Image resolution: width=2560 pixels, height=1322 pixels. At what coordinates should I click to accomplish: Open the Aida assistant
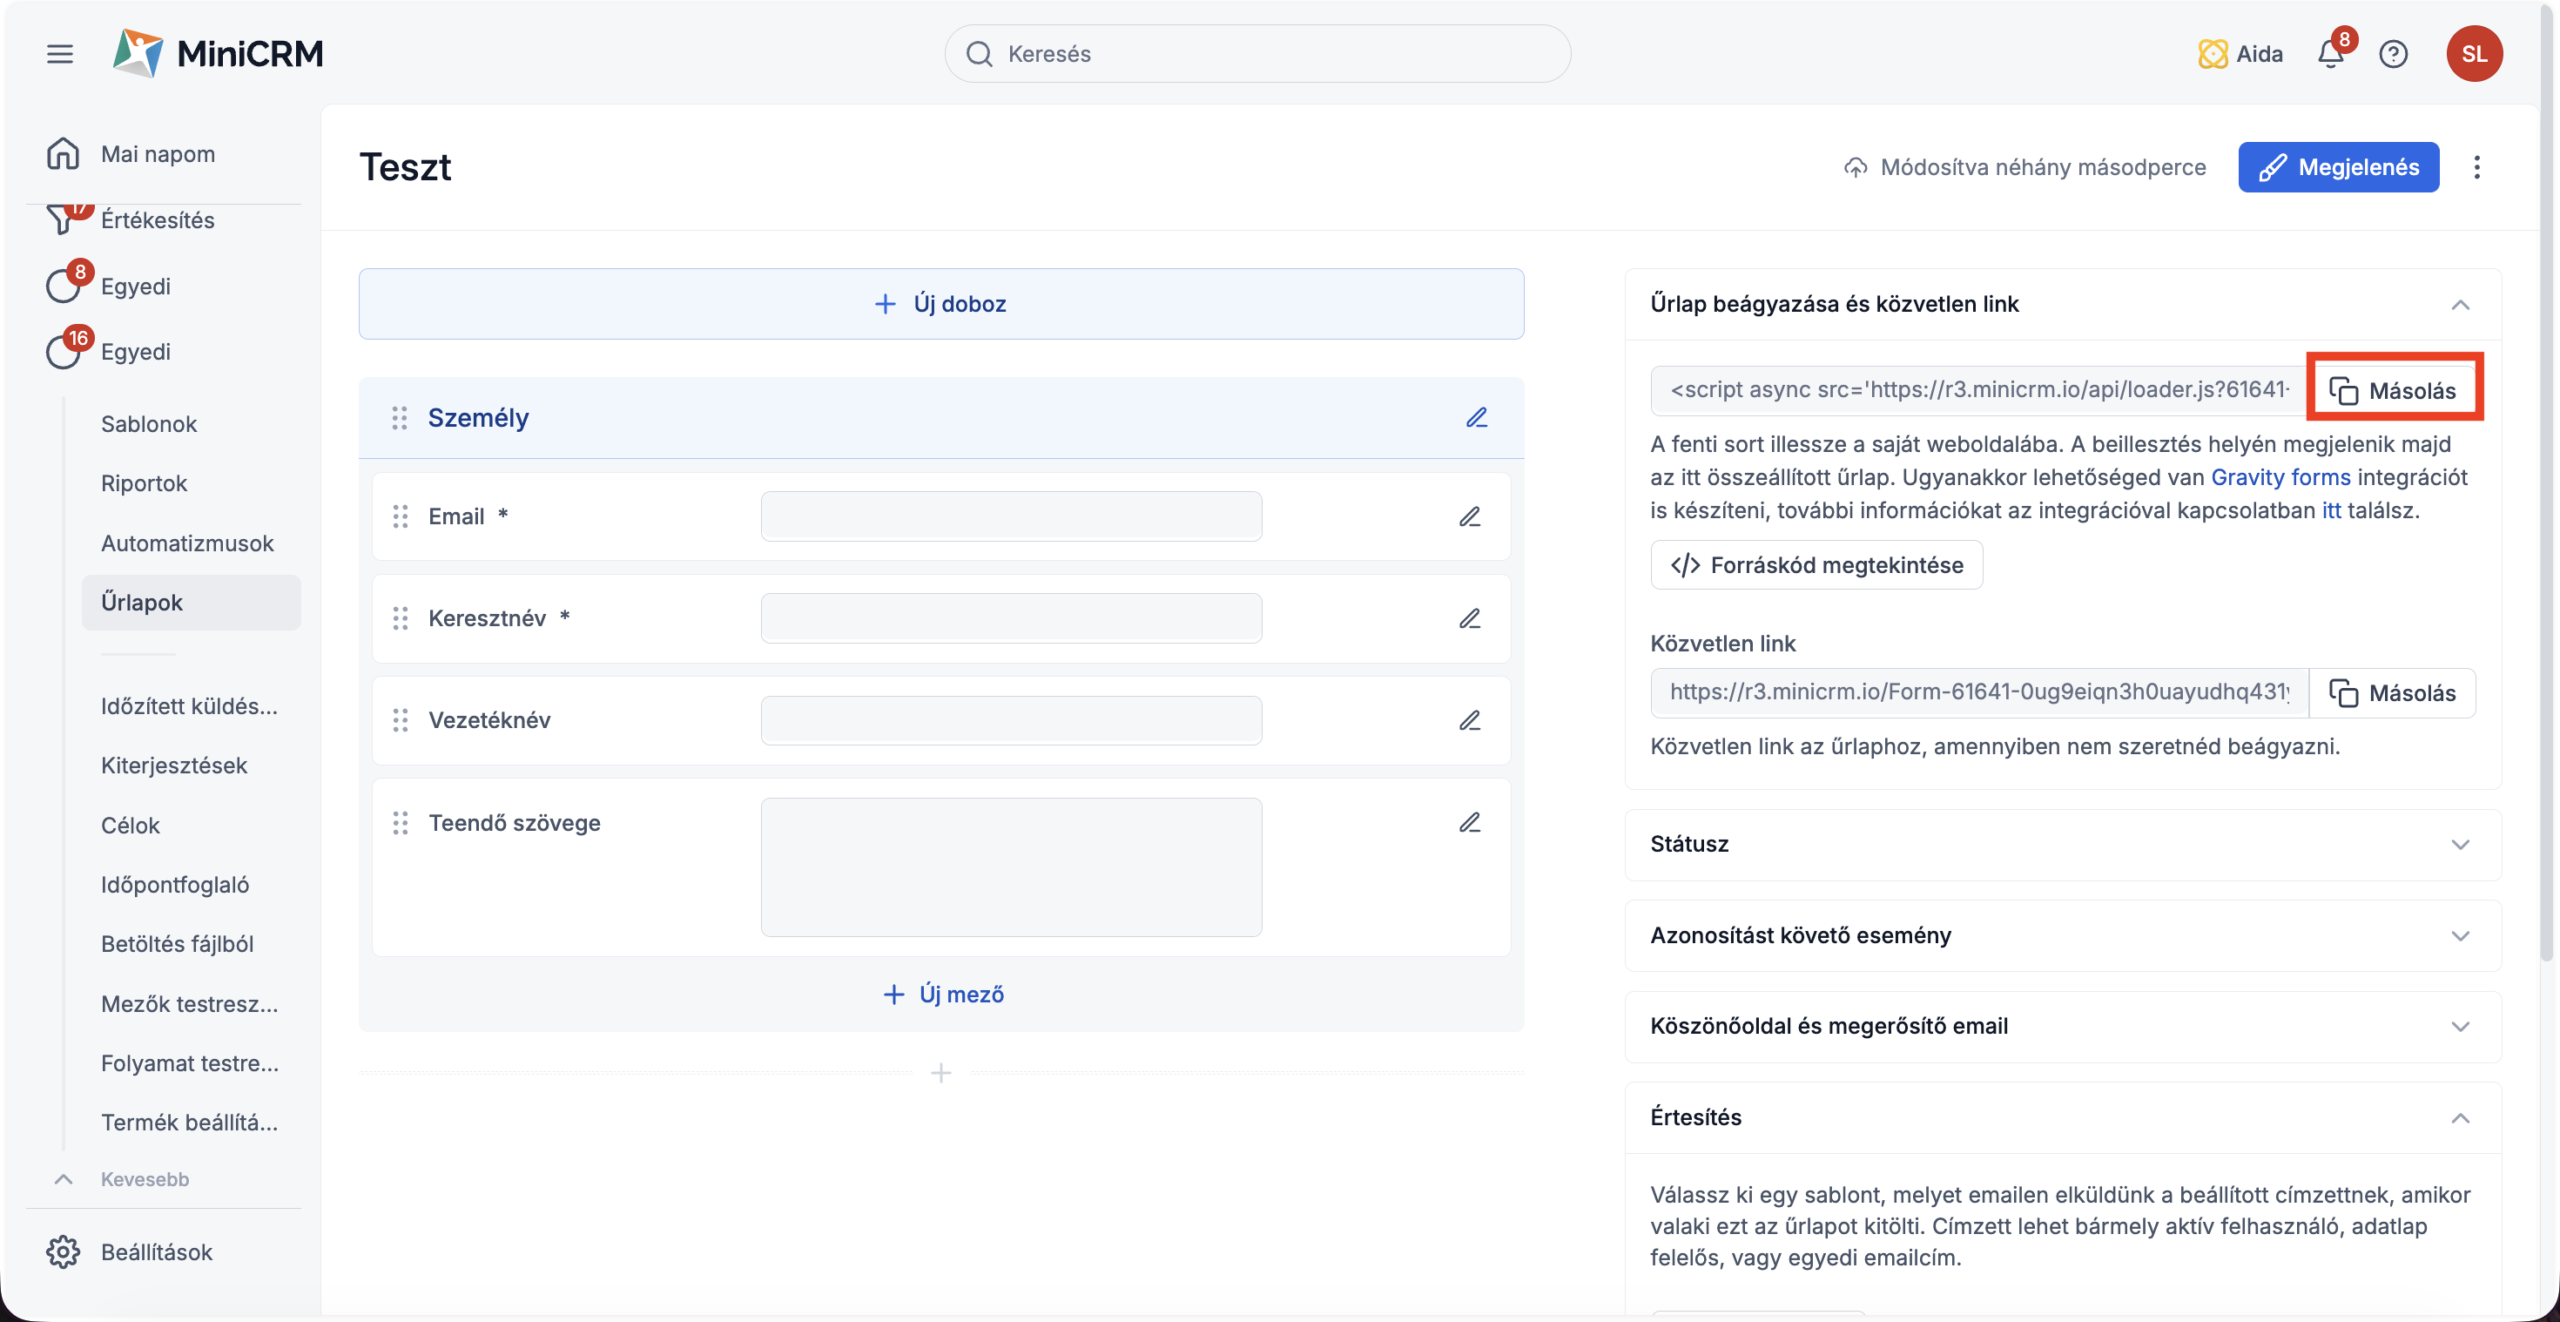[2240, 54]
